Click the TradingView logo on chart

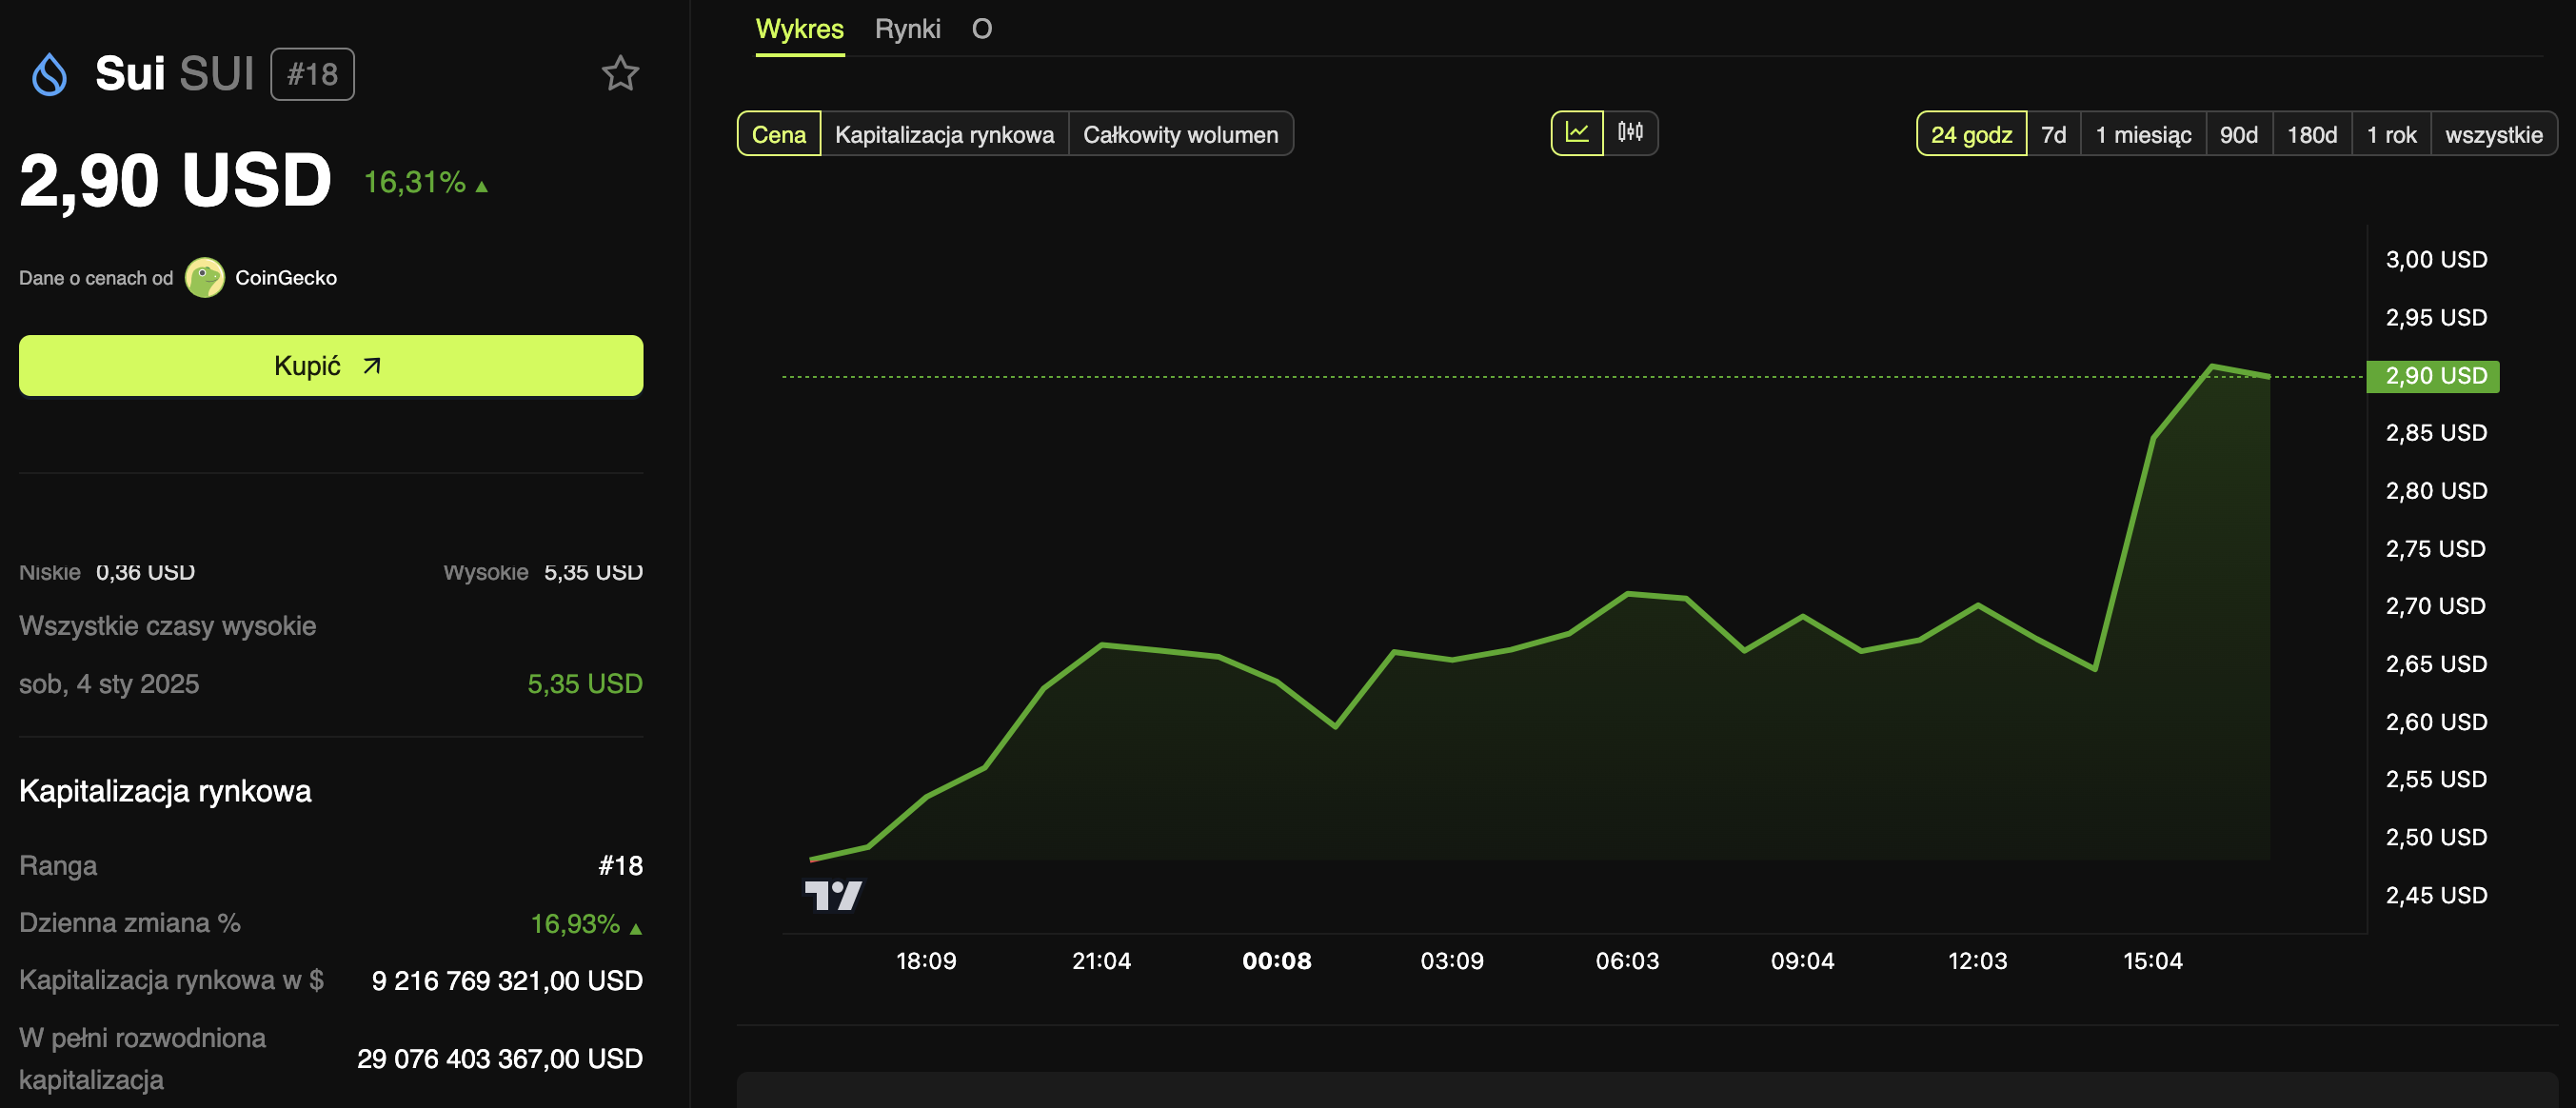pyautogui.click(x=832, y=895)
